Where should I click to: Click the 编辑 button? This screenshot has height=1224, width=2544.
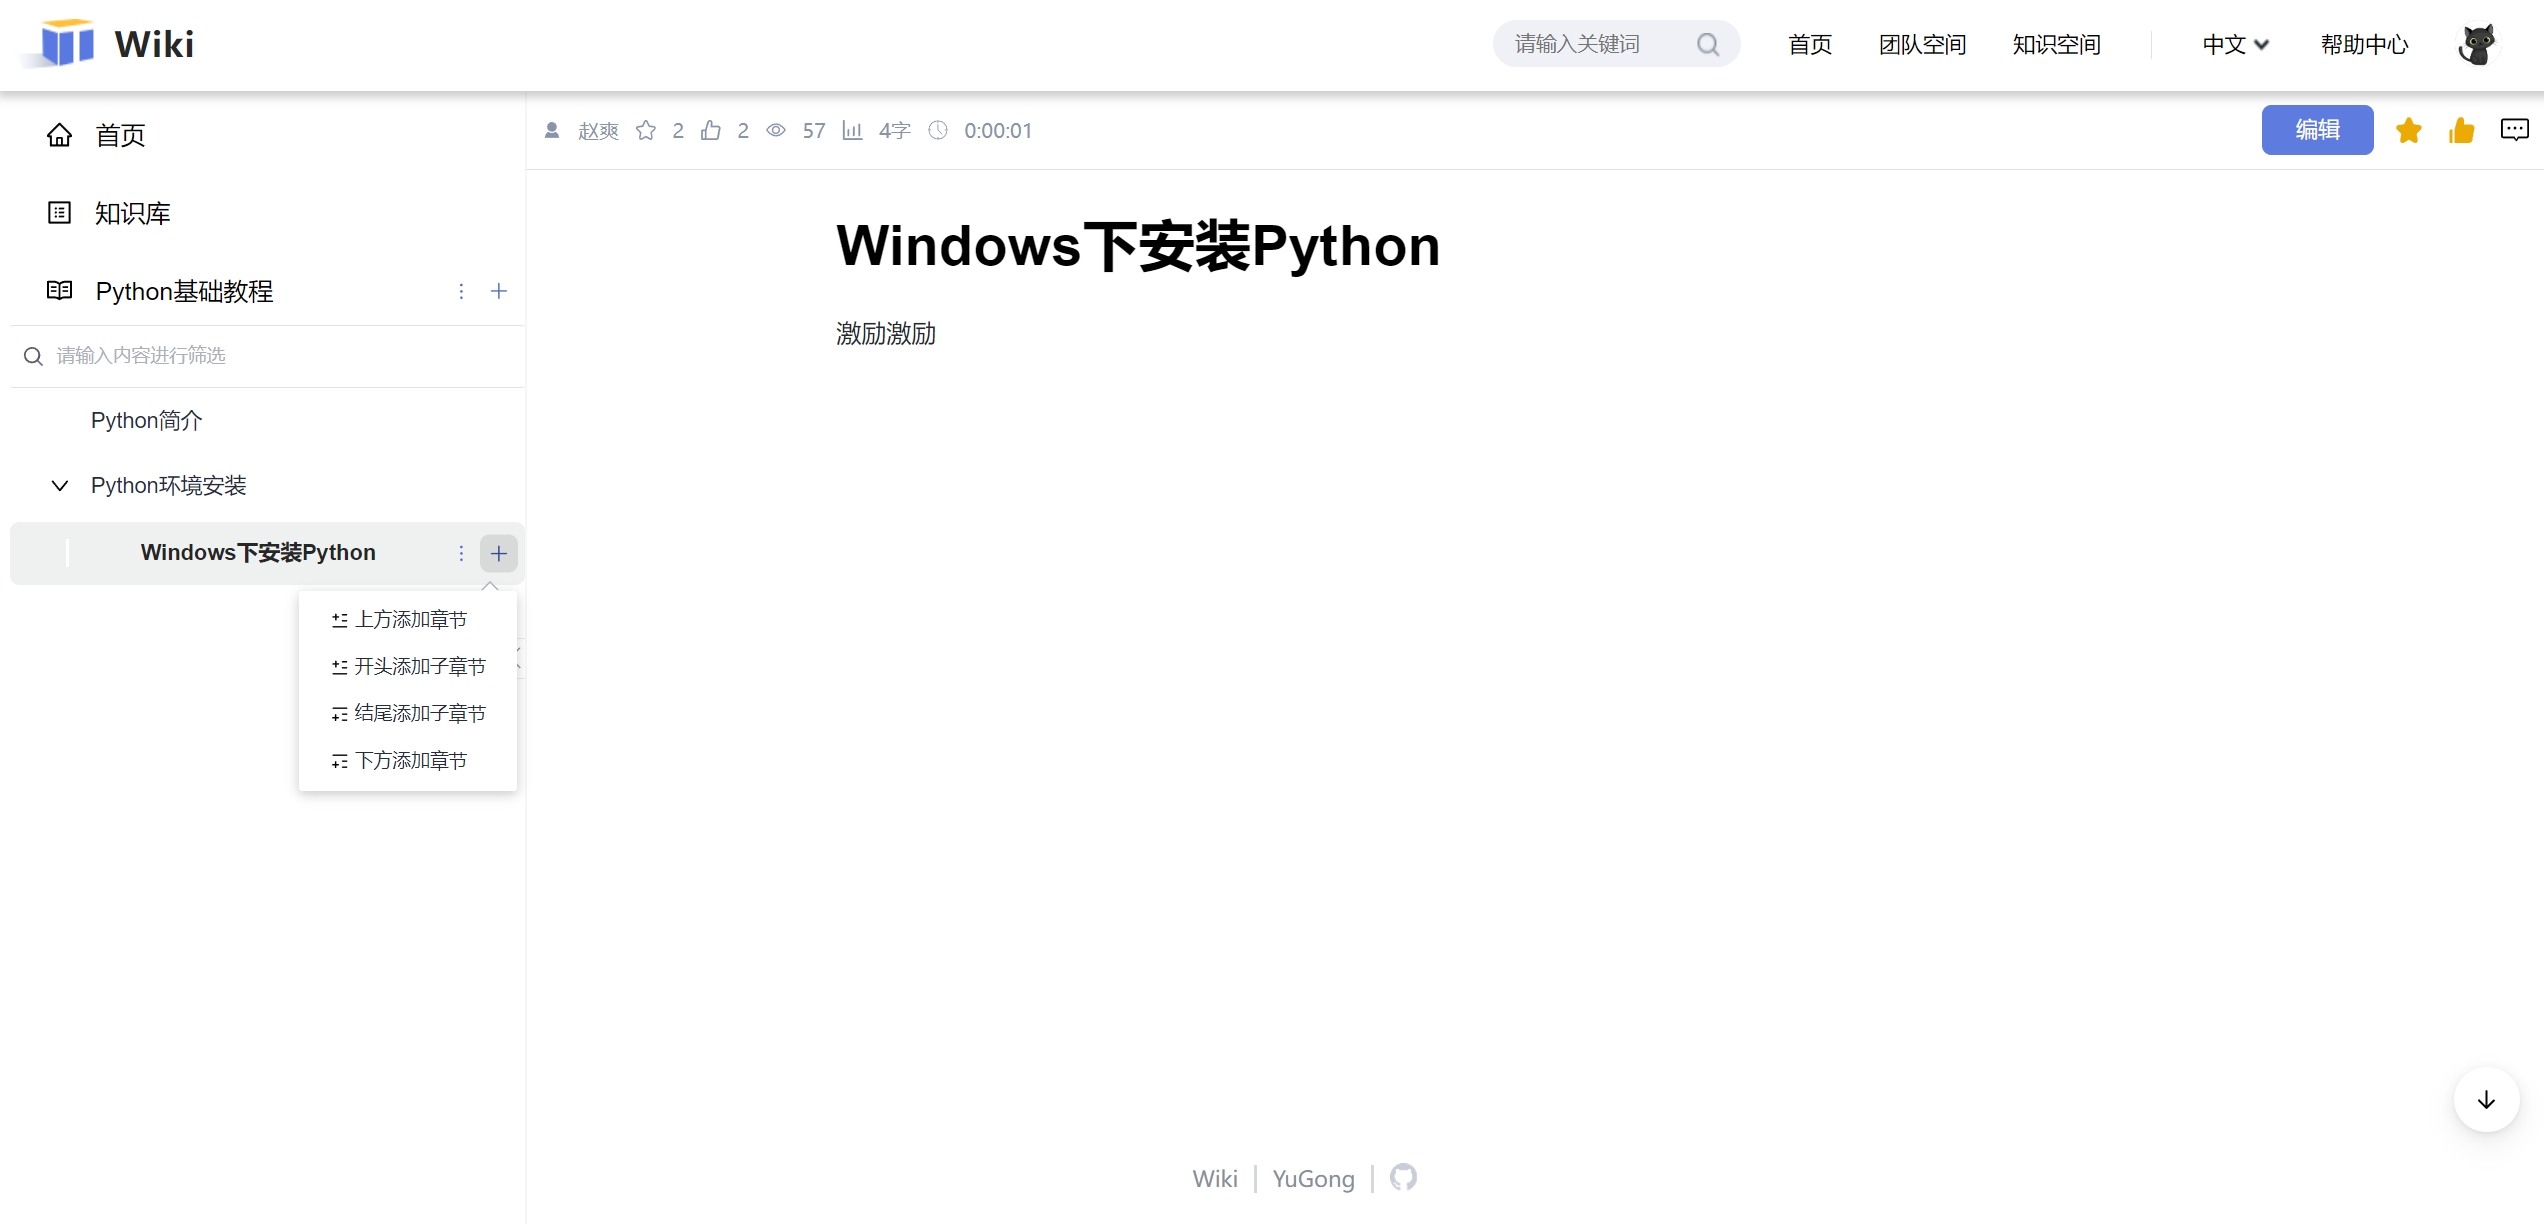tap(2317, 129)
